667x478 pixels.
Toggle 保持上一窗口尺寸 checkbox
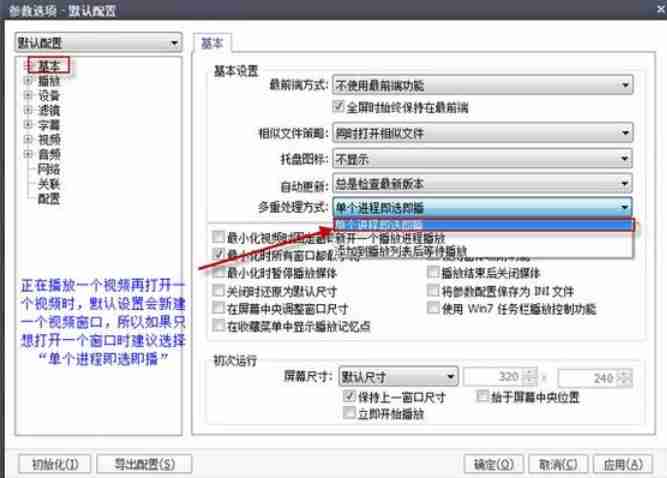tap(349, 396)
